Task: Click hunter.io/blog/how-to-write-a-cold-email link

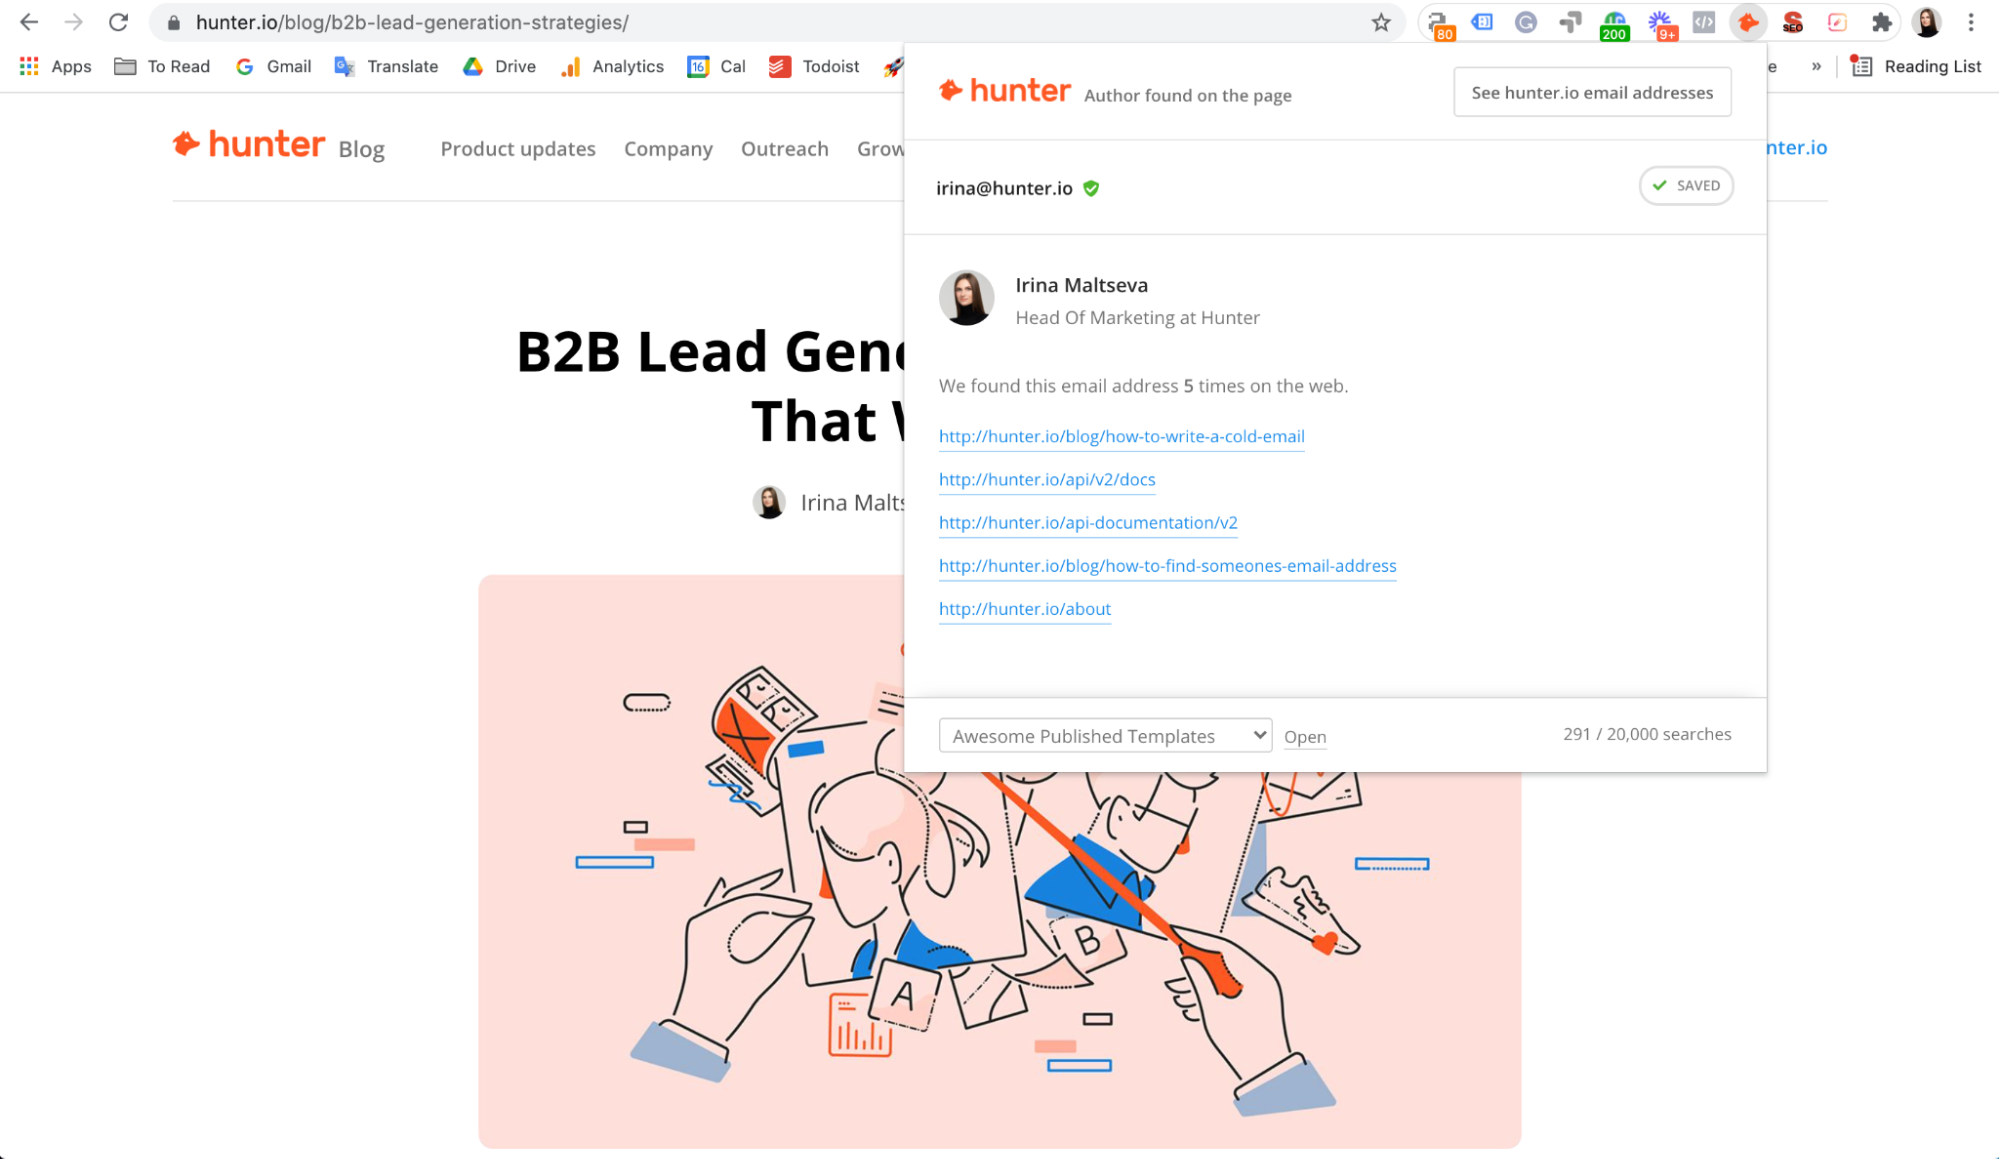Action: (x=1122, y=435)
